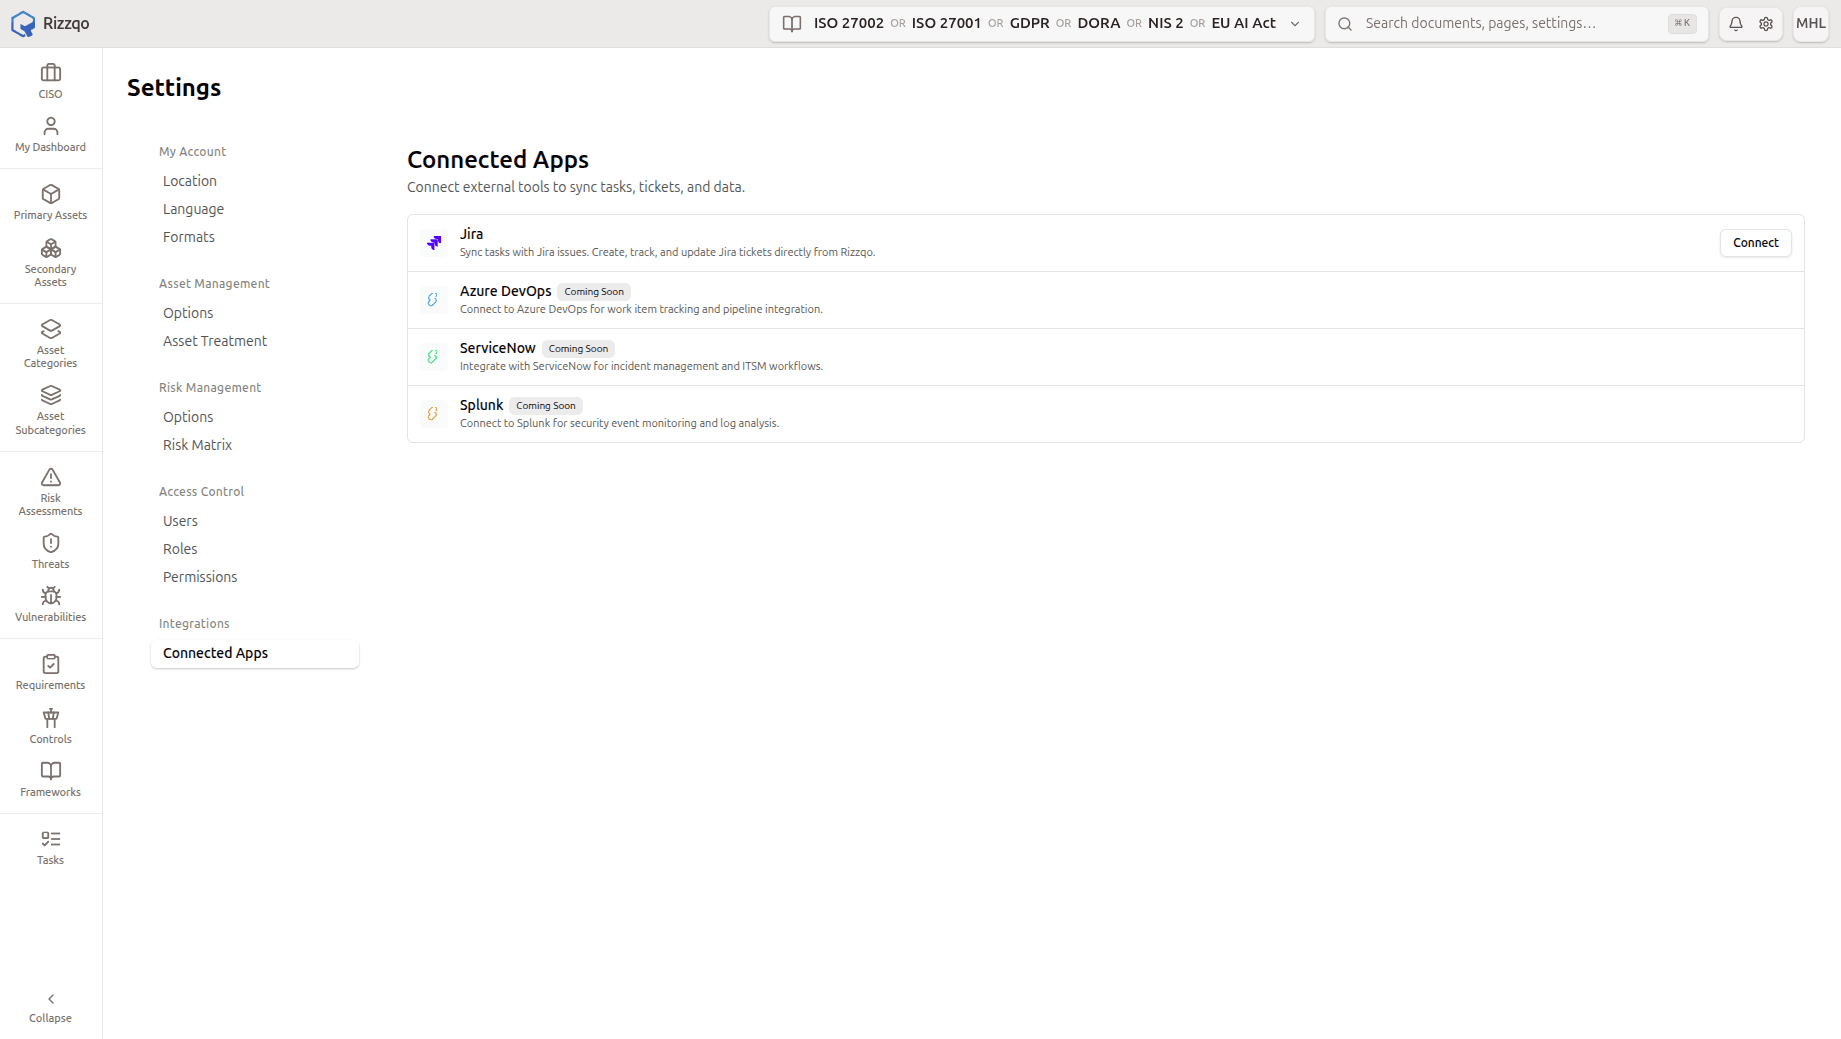Click Jira sync description text
Screen dimensions: 1841x1039
(667, 252)
